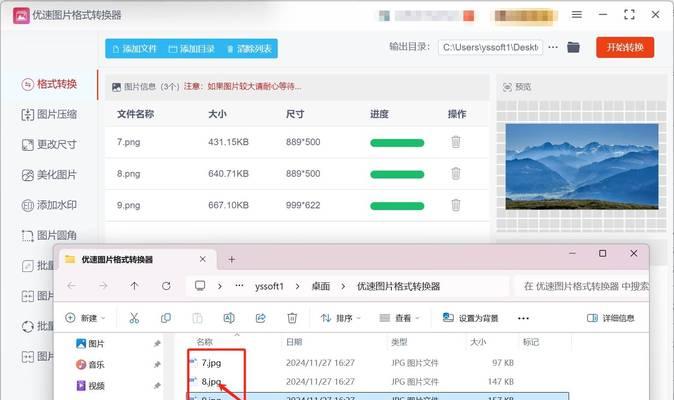Click the 清除列表 clear list button
This screenshot has width=674, height=400.
249,49
